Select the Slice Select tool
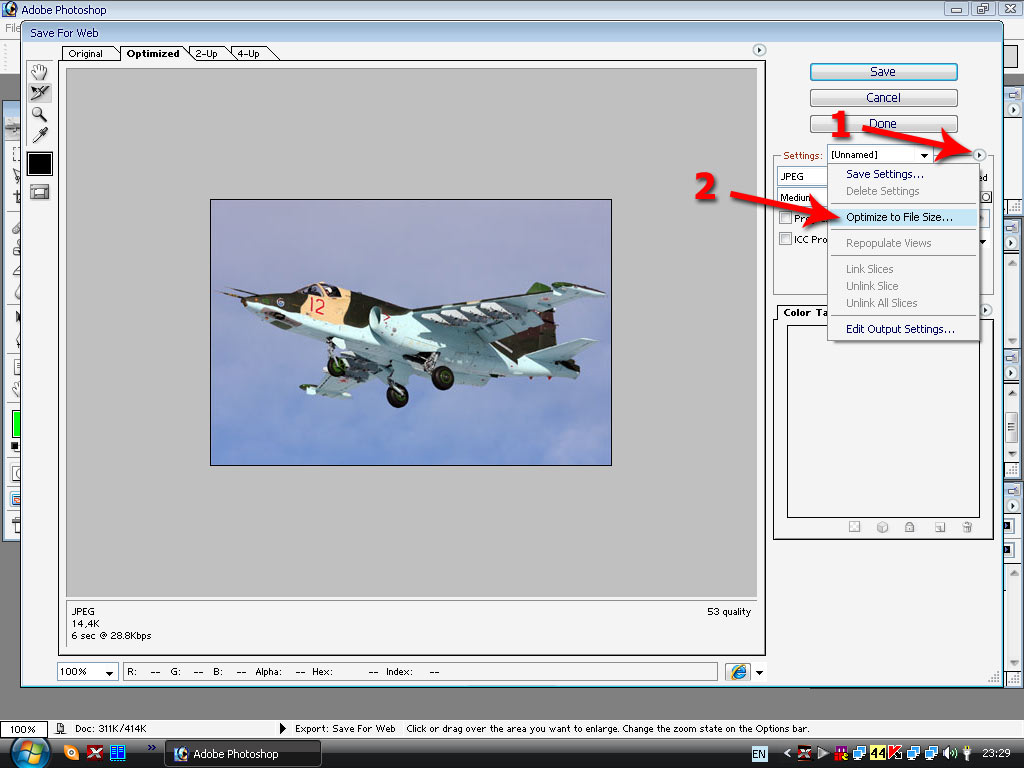Screen dimensions: 1024x768 [x=40, y=93]
